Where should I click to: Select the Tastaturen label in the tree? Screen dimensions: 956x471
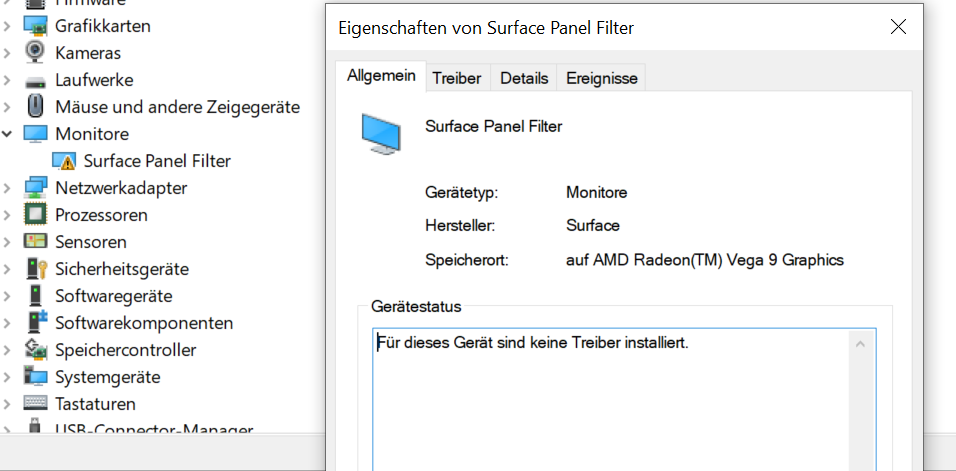96,403
